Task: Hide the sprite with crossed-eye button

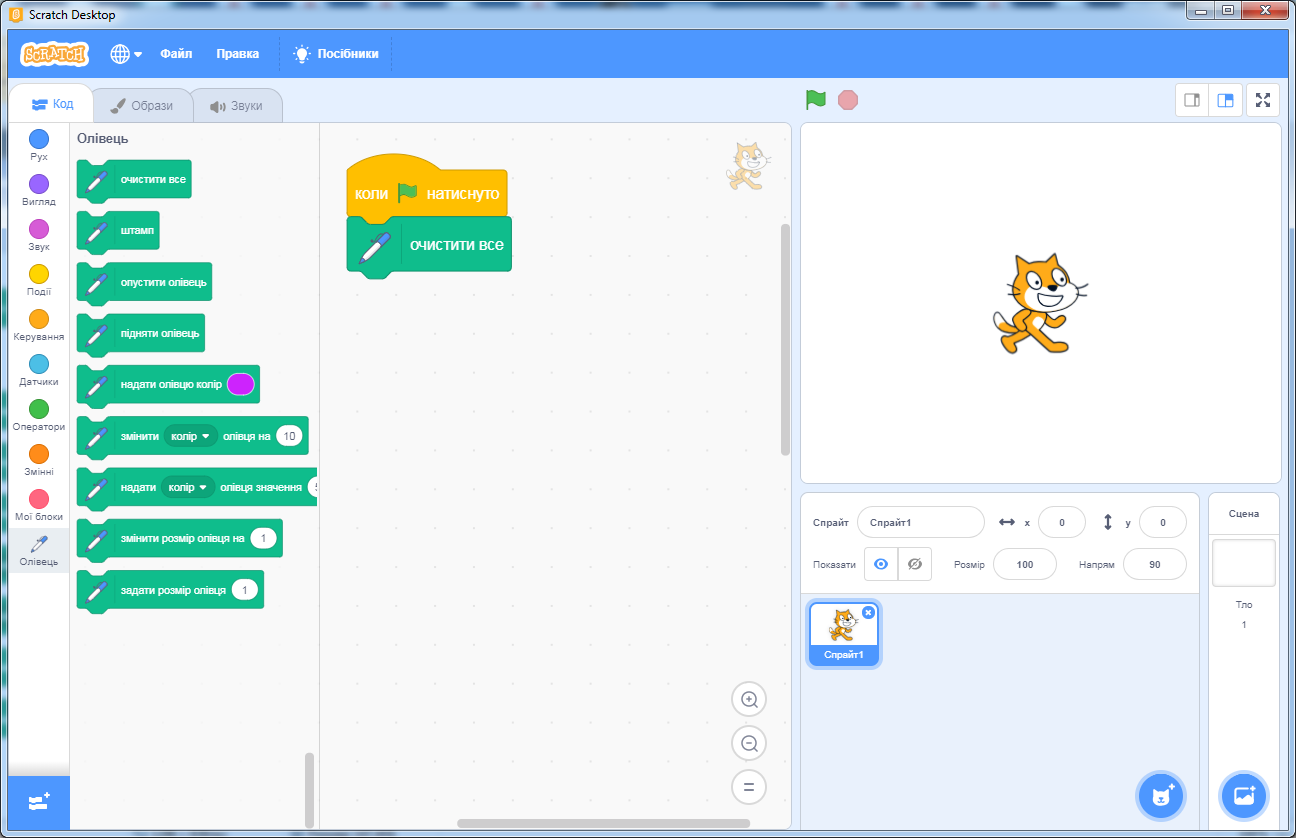Action: 914,564
